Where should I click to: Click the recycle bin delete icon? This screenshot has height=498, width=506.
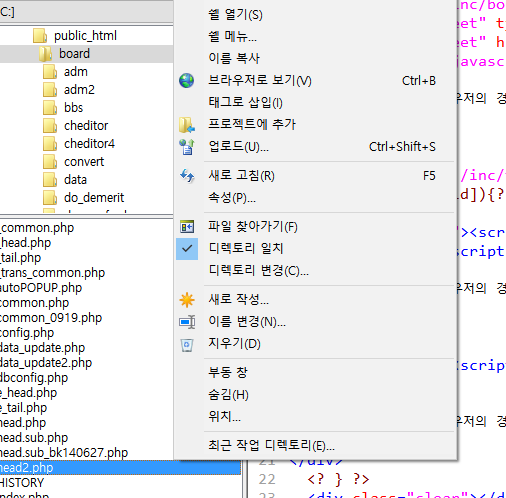pyautogui.click(x=187, y=345)
